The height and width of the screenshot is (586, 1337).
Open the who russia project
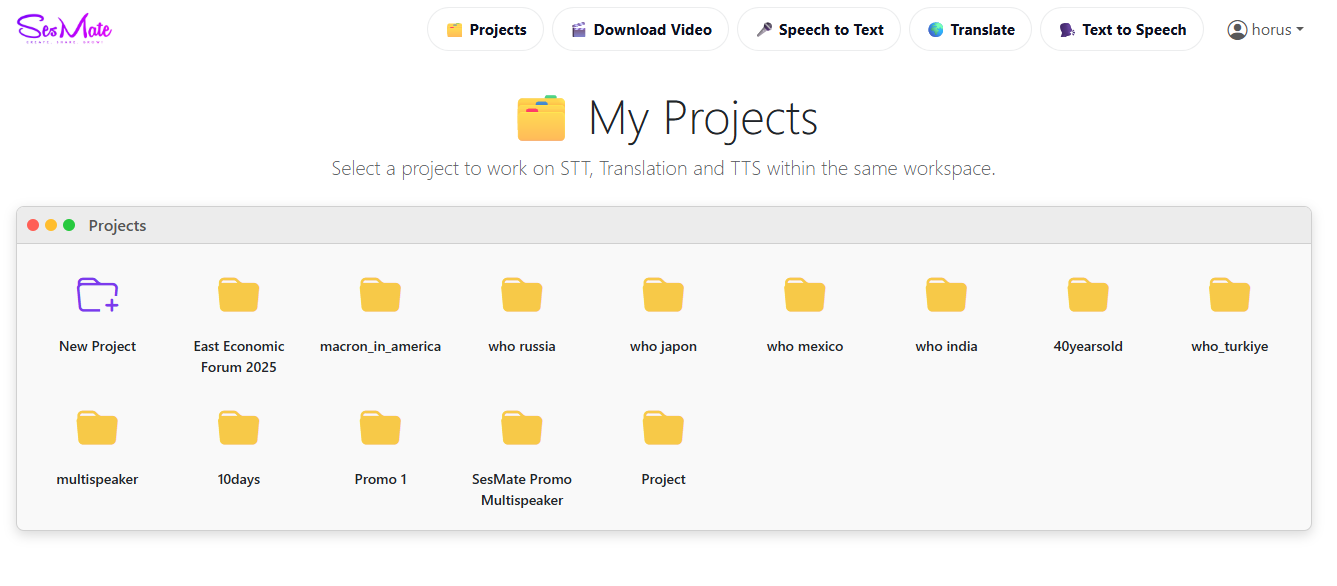point(521,294)
